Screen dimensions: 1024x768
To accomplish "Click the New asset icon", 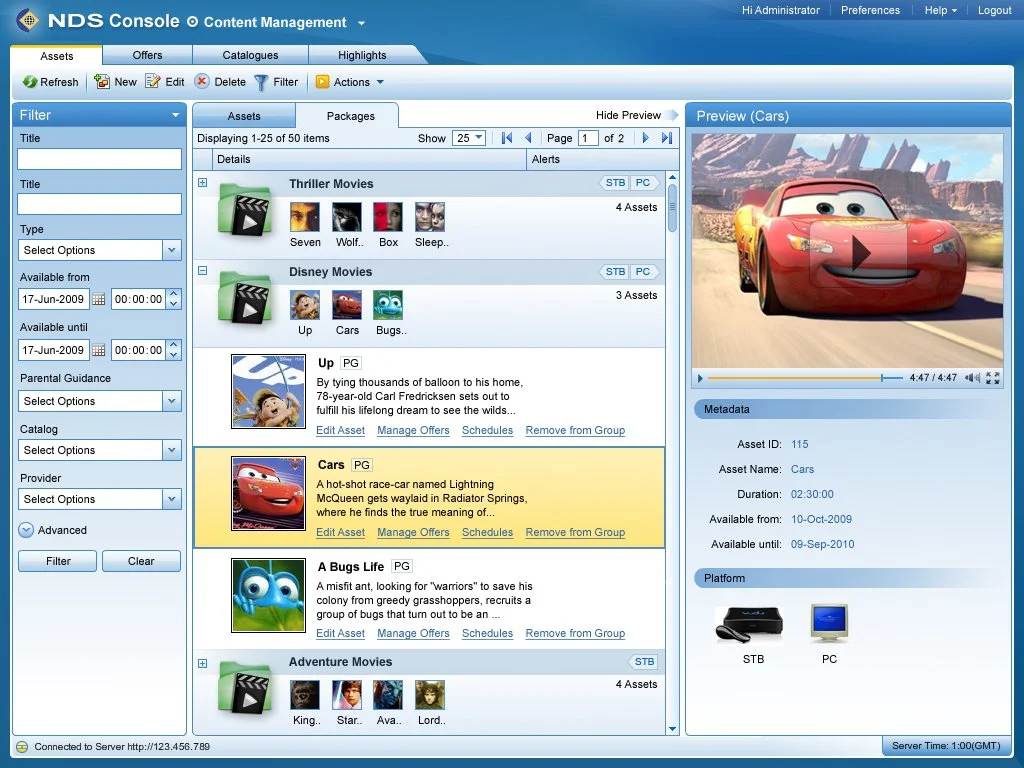I will point(102,82).
